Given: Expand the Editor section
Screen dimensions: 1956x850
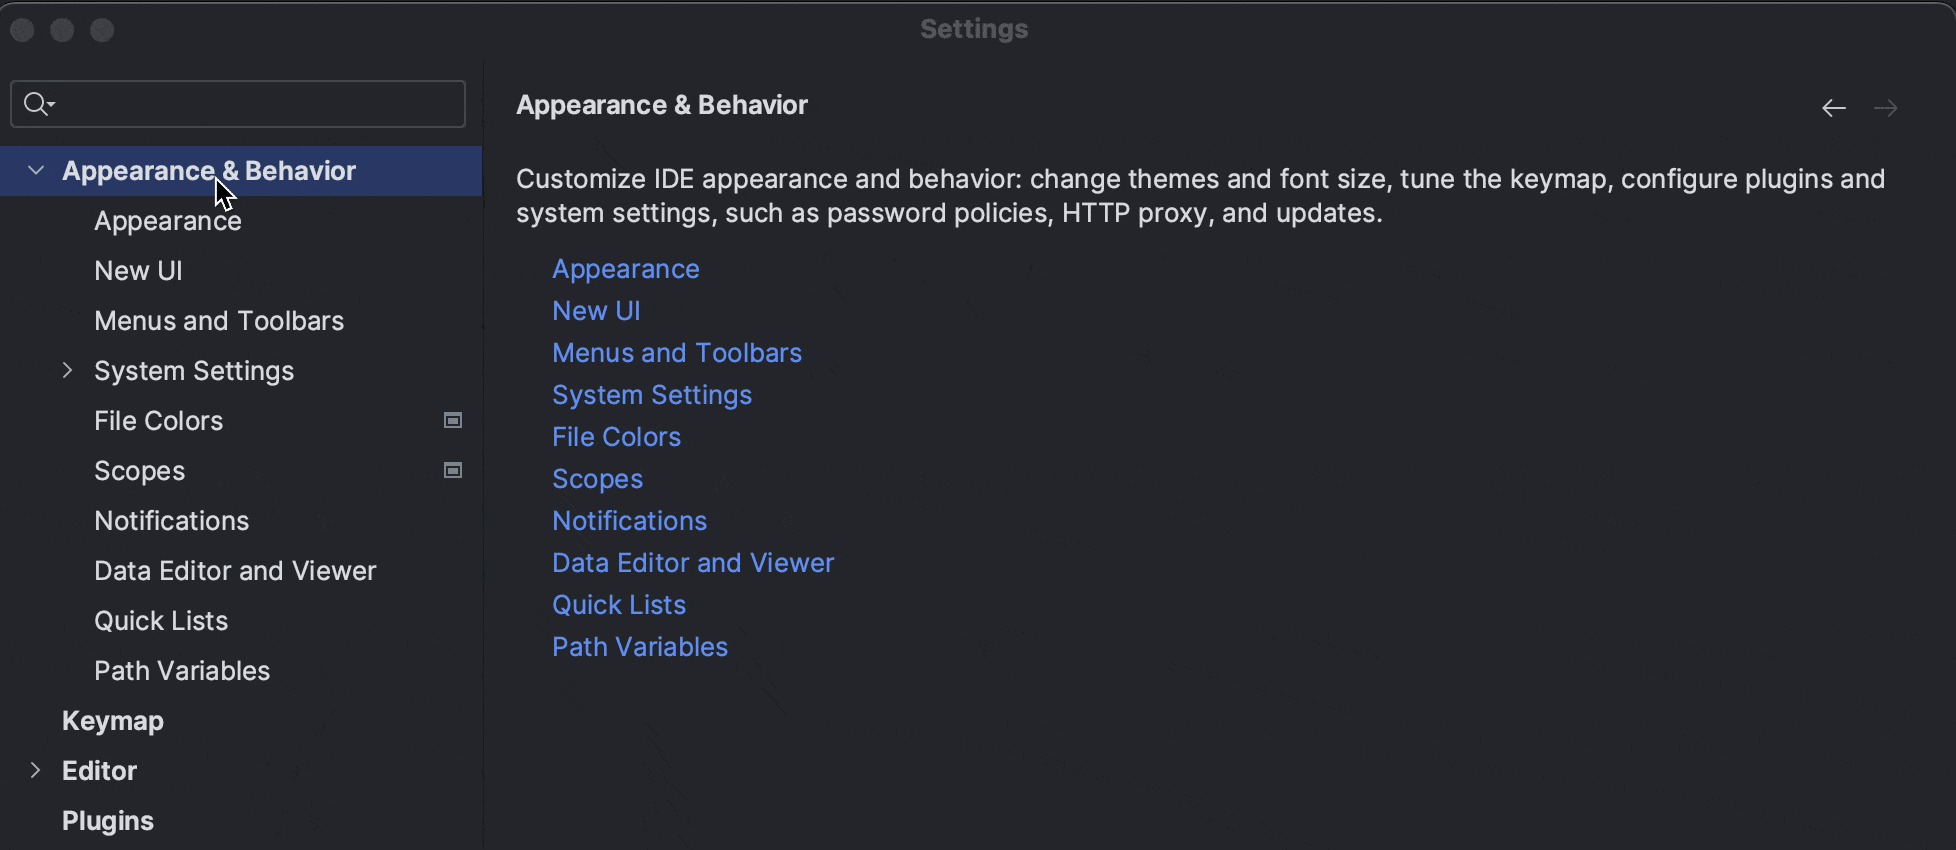Looking at the screenshot, I should tap(36, 771).
